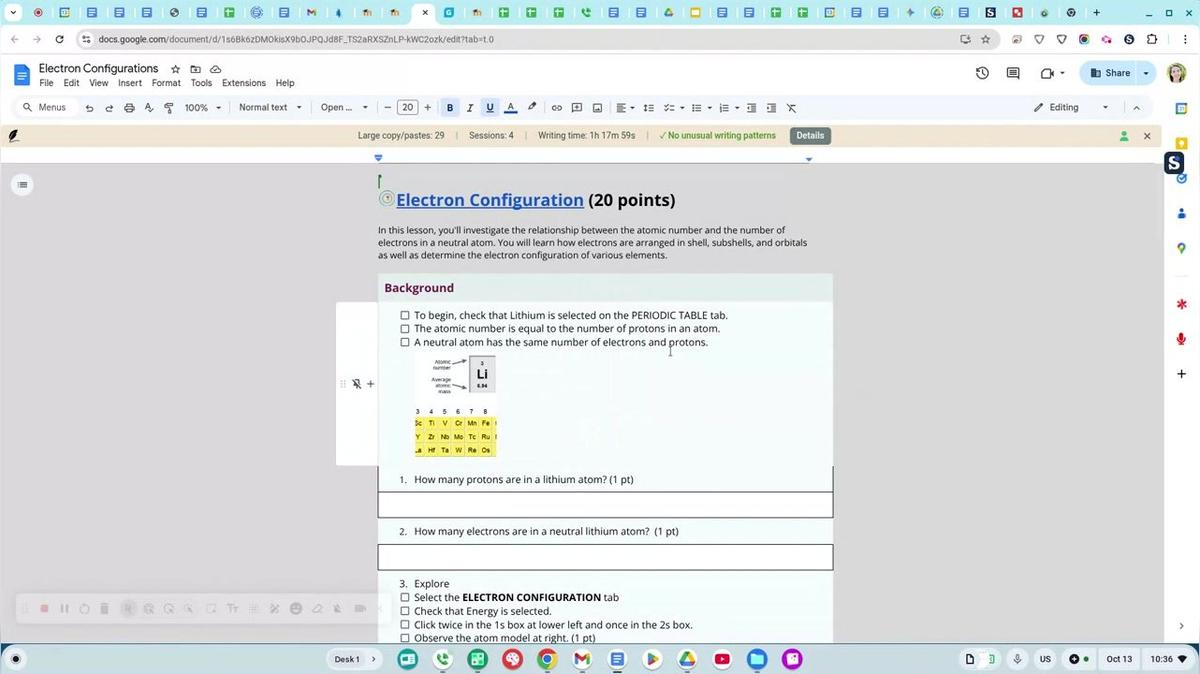
Task: Select the Paint format roller tool
Action: tap(168, 108)
